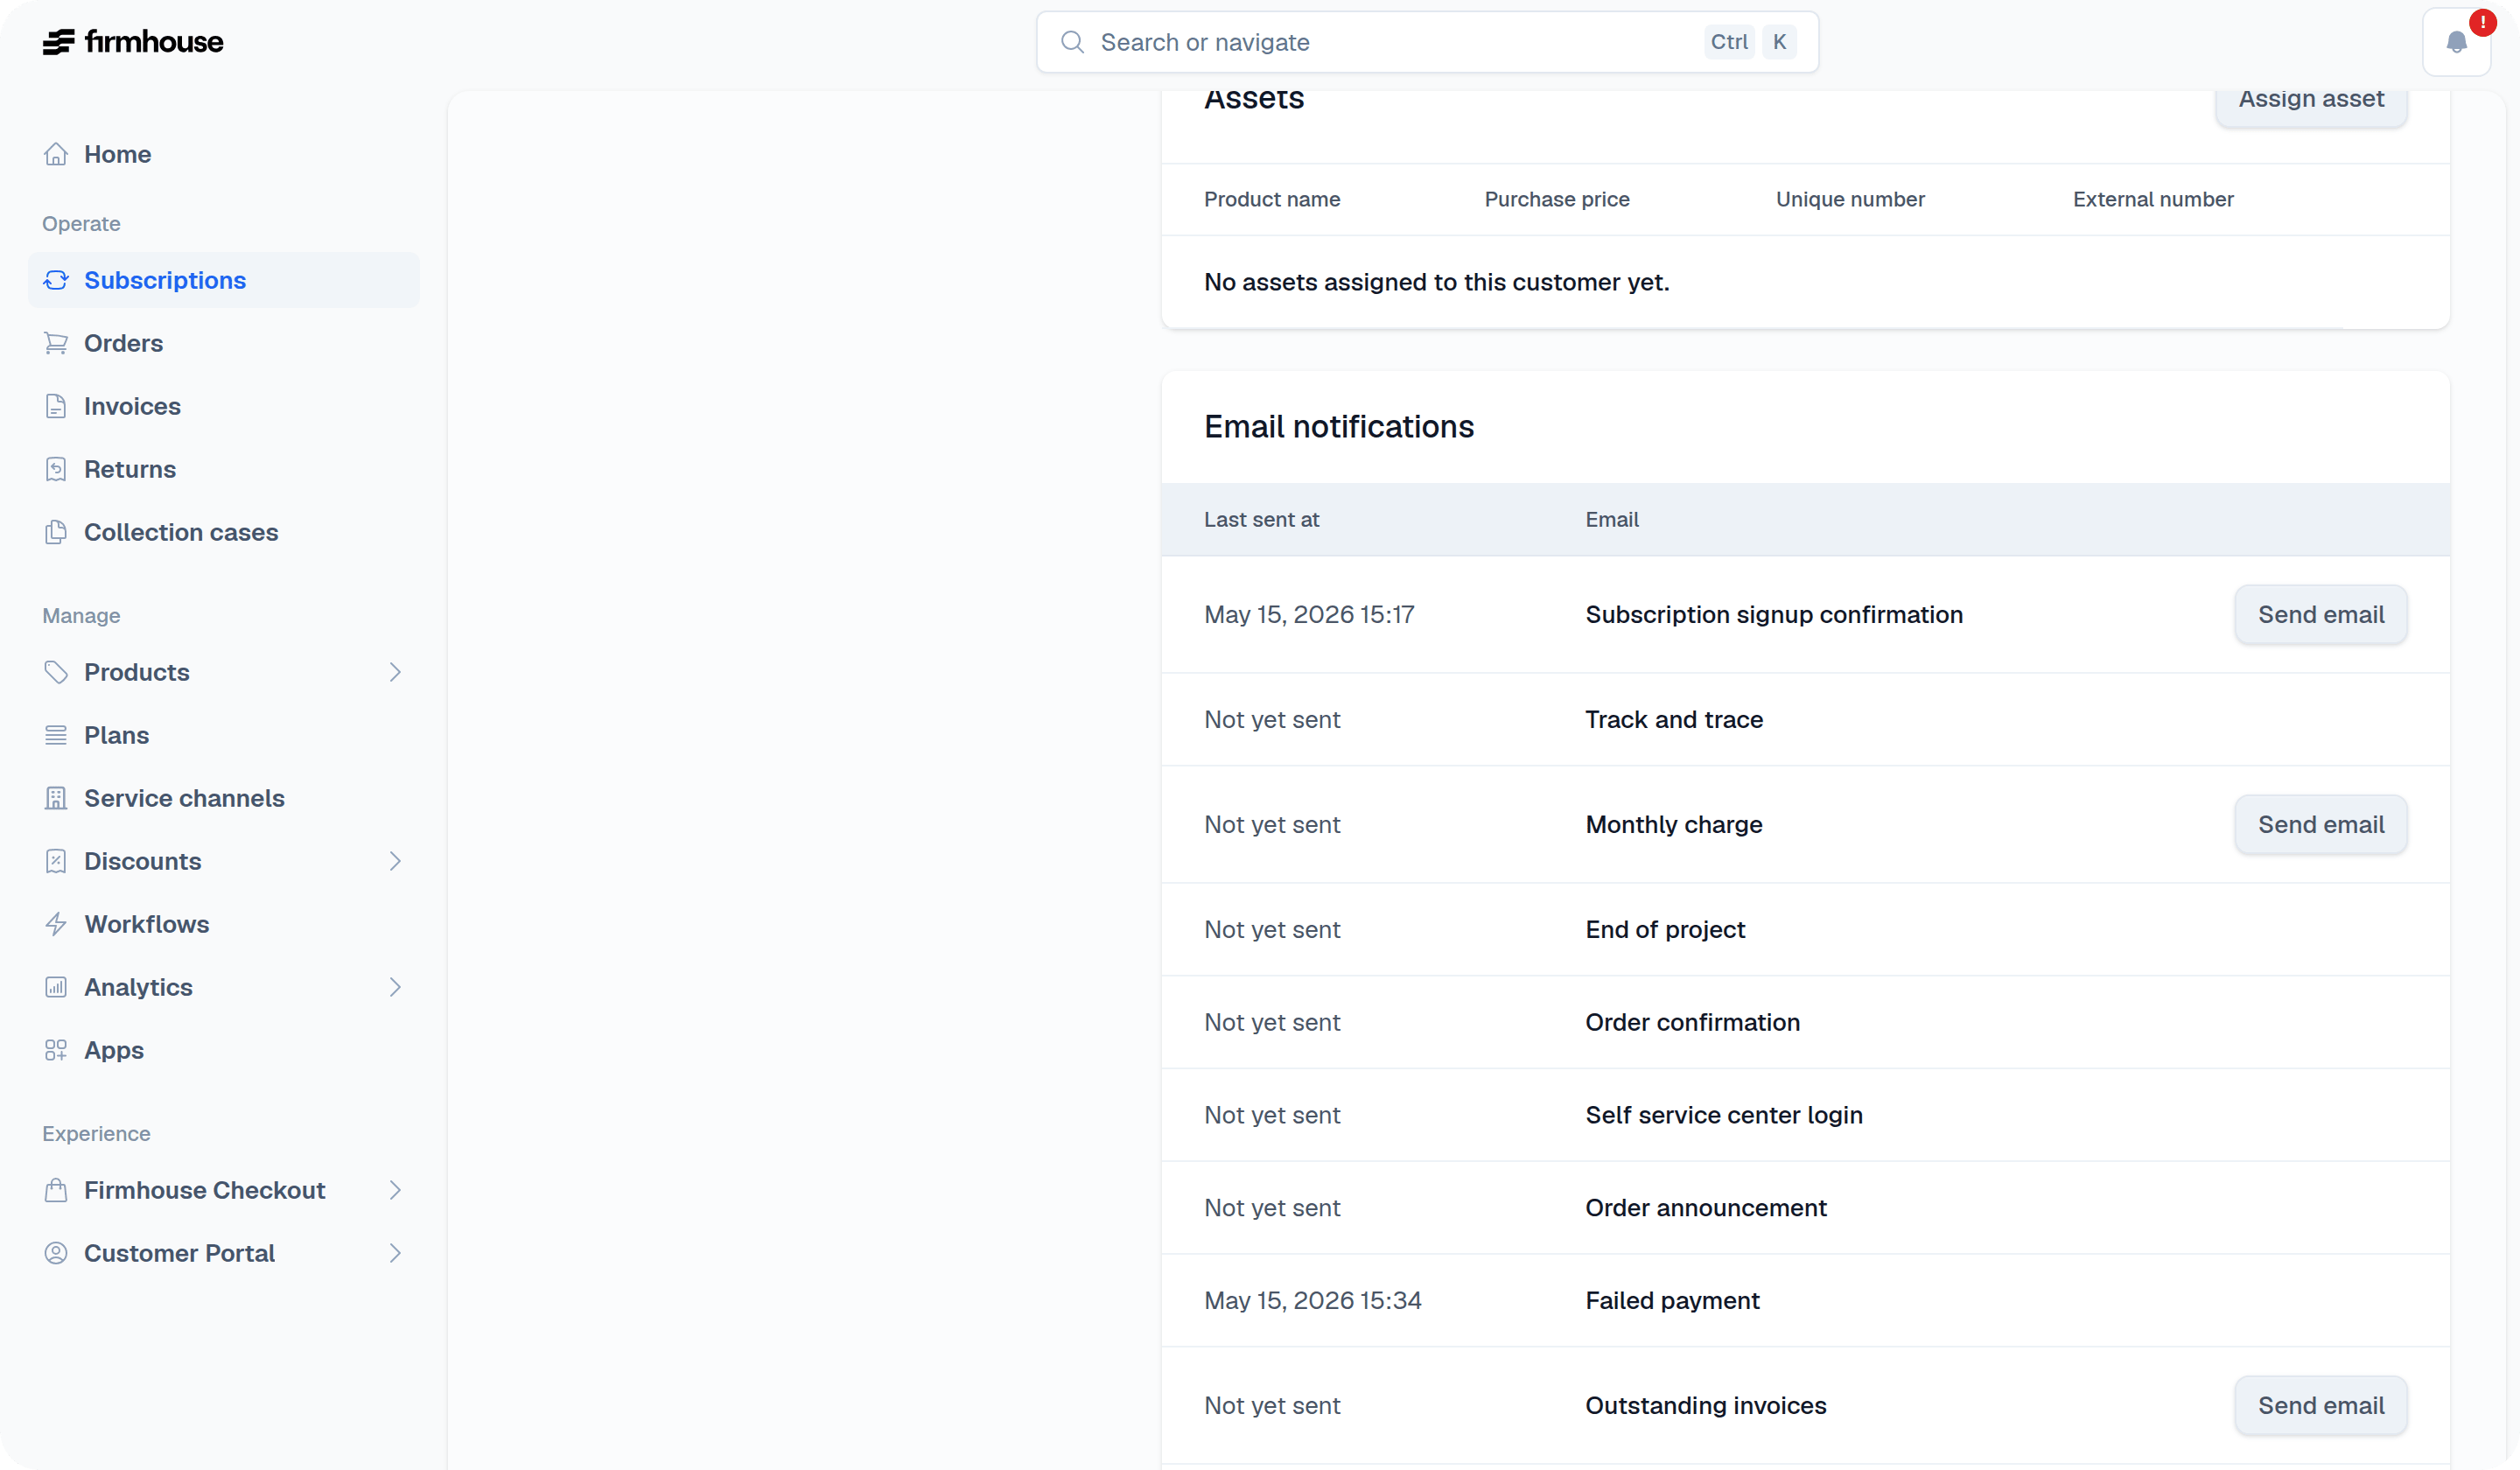This screenshot has height=1470, width=2520.
Task: Click the Workflows lightning icon
Action: [x=56, y=924]
